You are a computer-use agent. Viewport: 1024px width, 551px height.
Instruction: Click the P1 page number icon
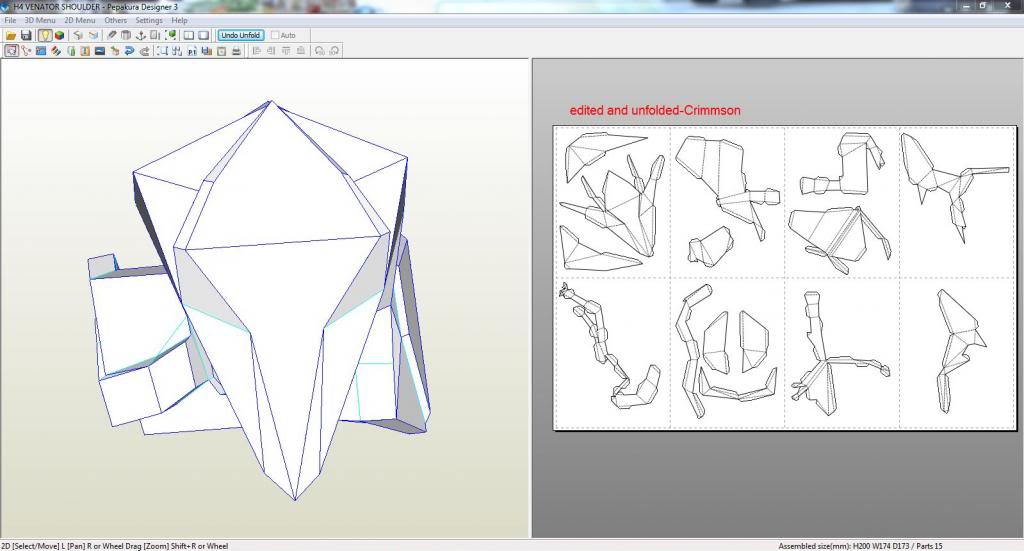(x=192, y=51)
